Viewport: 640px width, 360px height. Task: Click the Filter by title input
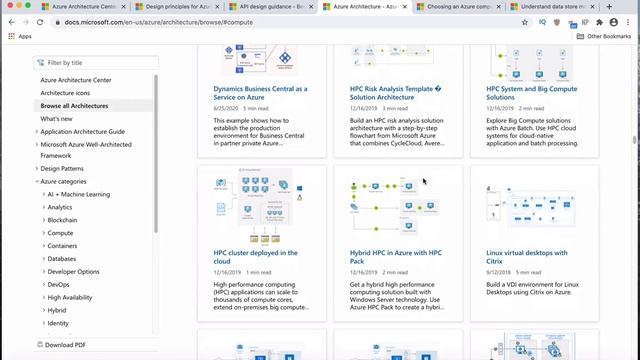click(96, 62)
